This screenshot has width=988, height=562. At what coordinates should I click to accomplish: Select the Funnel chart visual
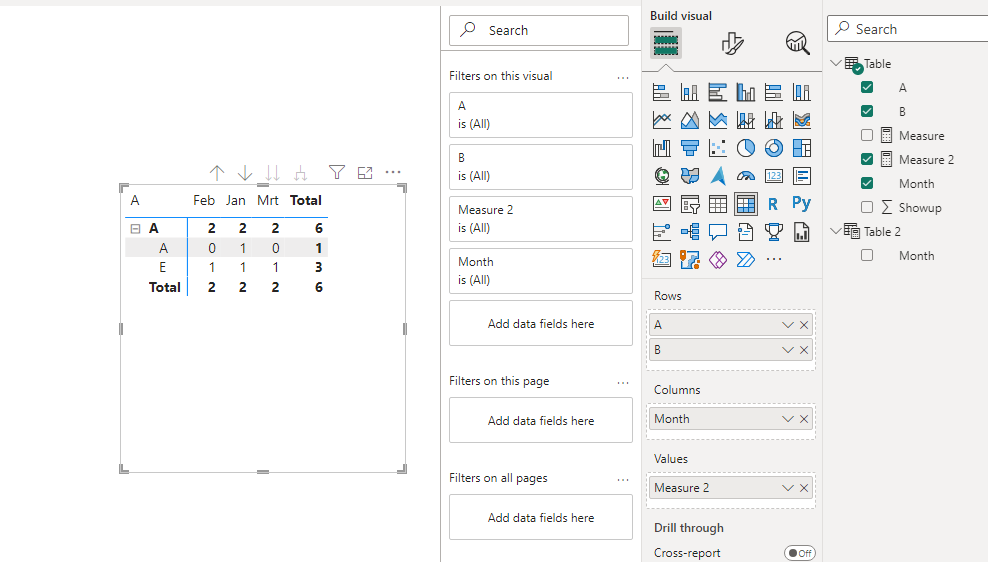click(x=690, y=148)
